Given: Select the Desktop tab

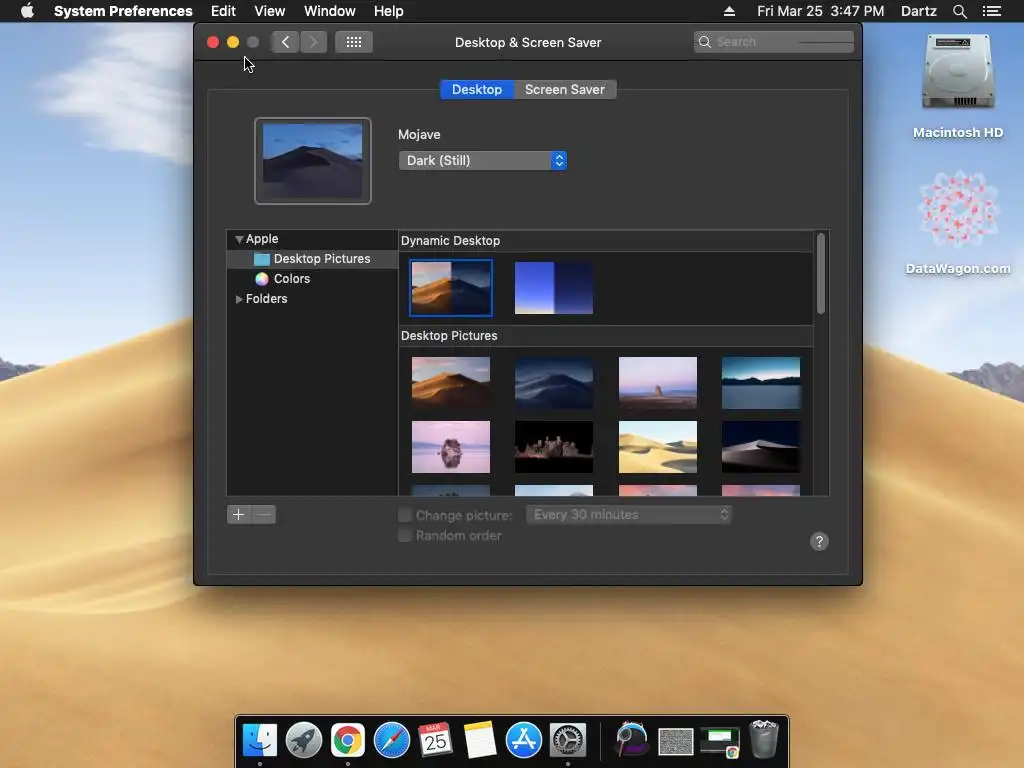Looking at the screenshot, I should [477, 89].
